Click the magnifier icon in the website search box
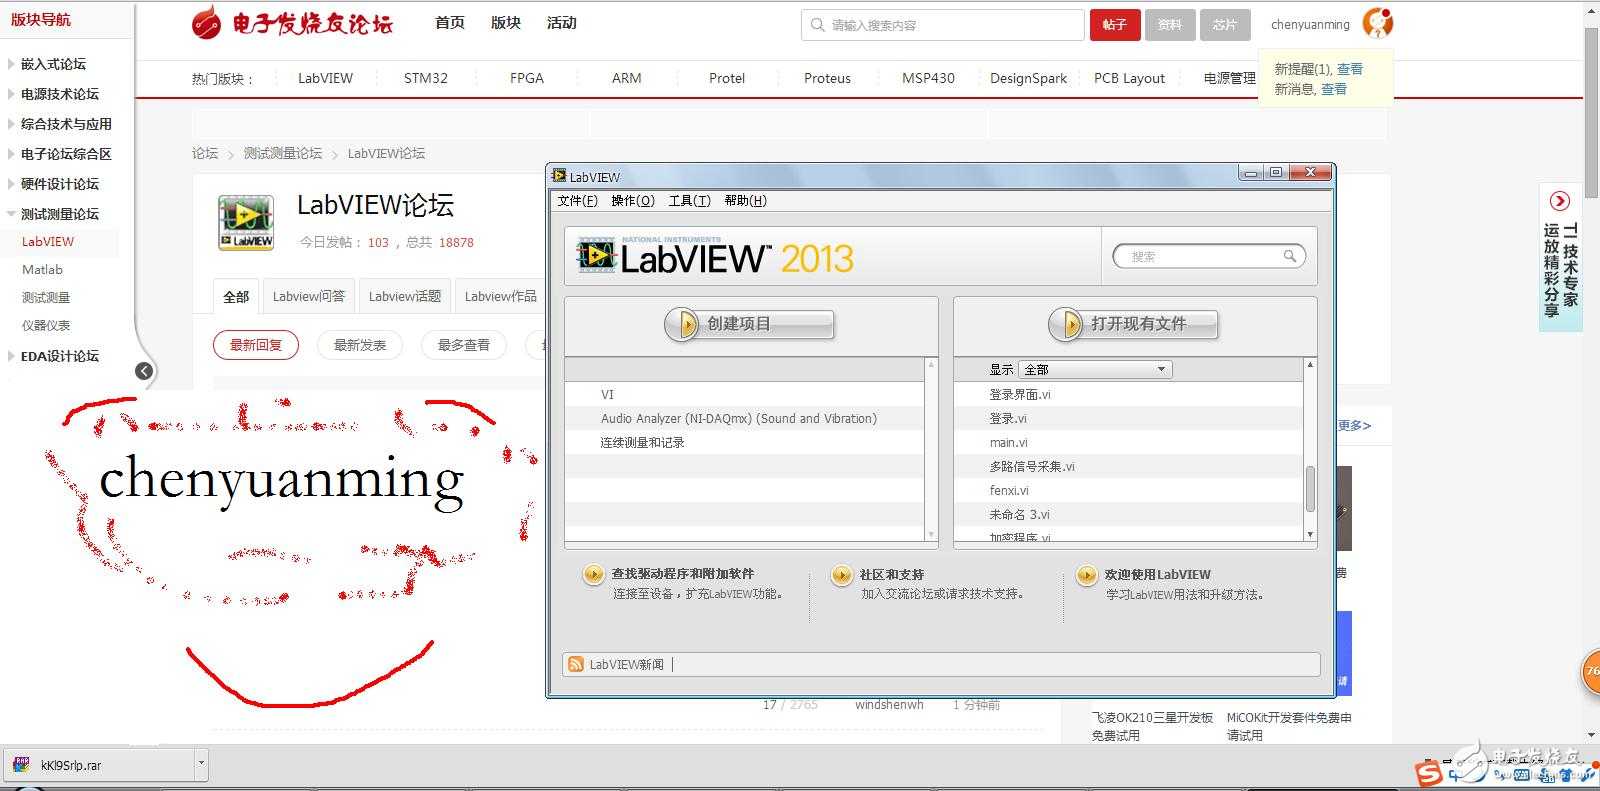This screenshot has height=791, width=1600. tap(818, 25)
